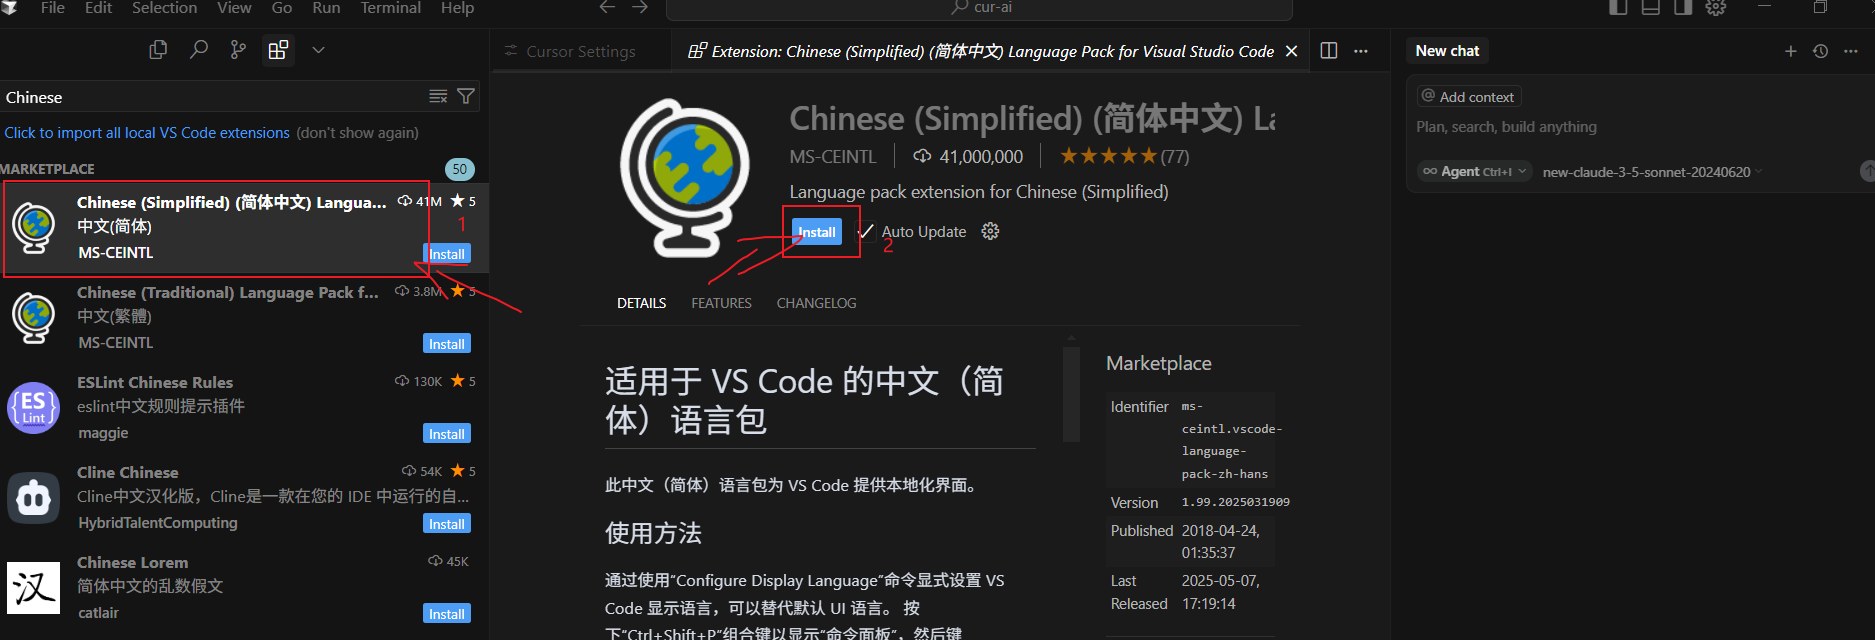
Task: Open the Source Control view icon
Action: (x=238, y=49)
